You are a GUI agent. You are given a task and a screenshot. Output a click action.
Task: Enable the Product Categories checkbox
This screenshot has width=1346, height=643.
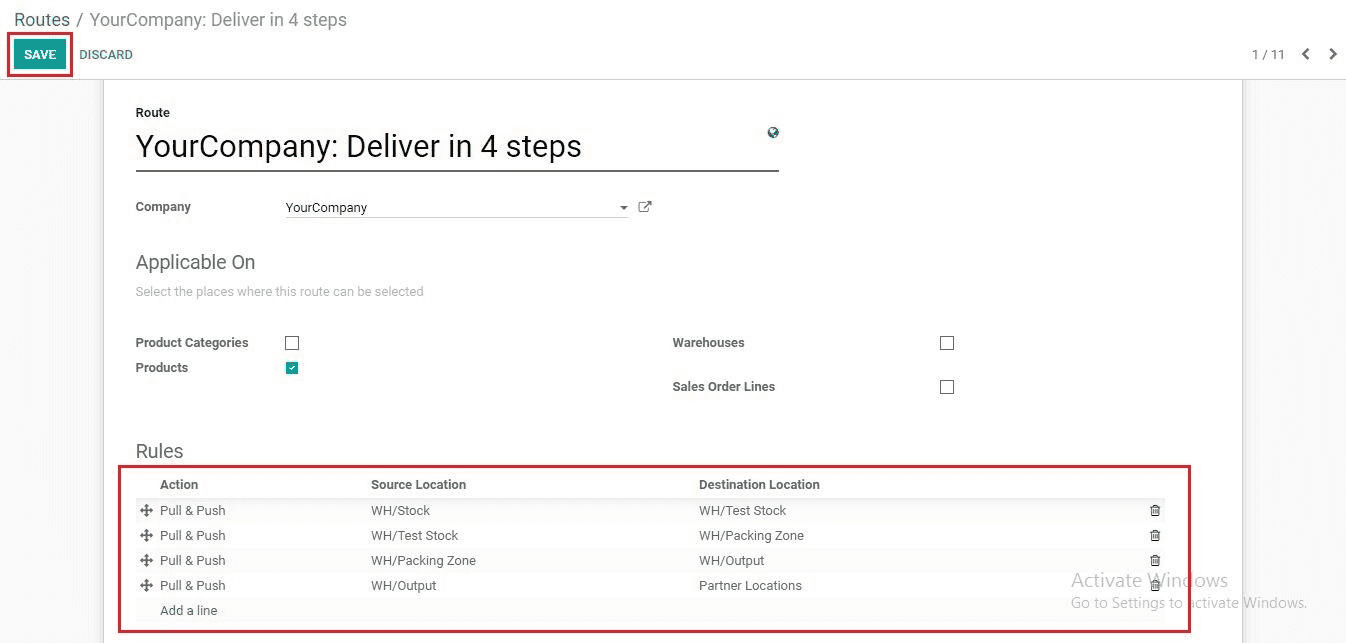[x=292, y=343]
